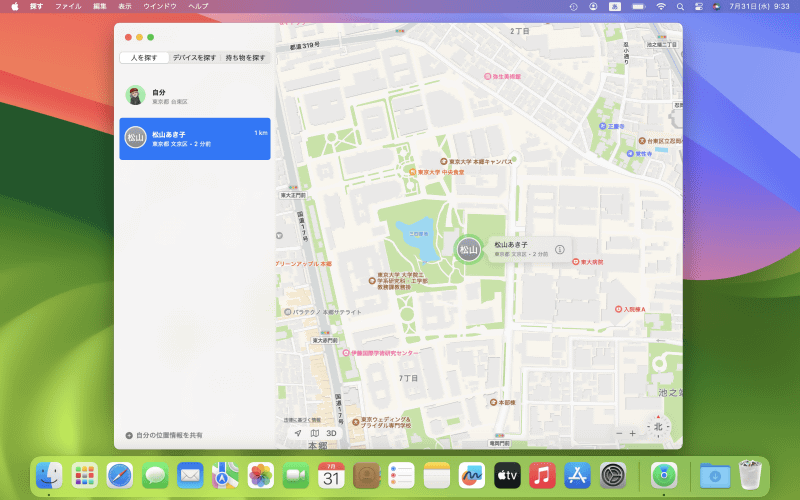The image size is (800, 500).
Task: Open FaceTime from the Dock
Action: [296, 476]
